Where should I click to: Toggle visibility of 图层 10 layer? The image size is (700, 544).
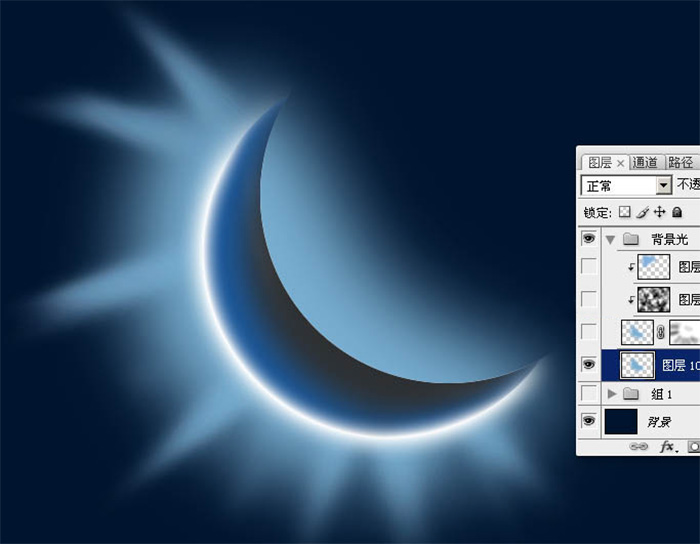[589, 364]
